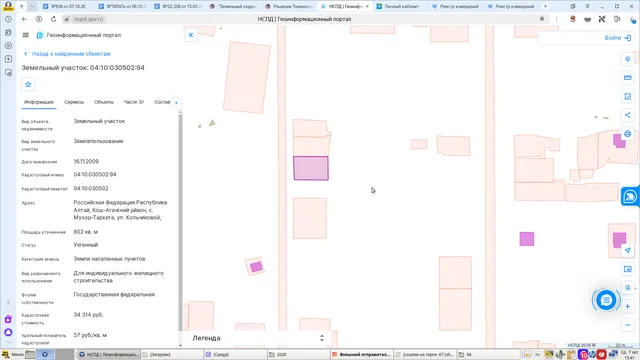Click the taskbar clock showing 15:41
Viewport: 640px width, 360px height.
[x=629, y=354]
